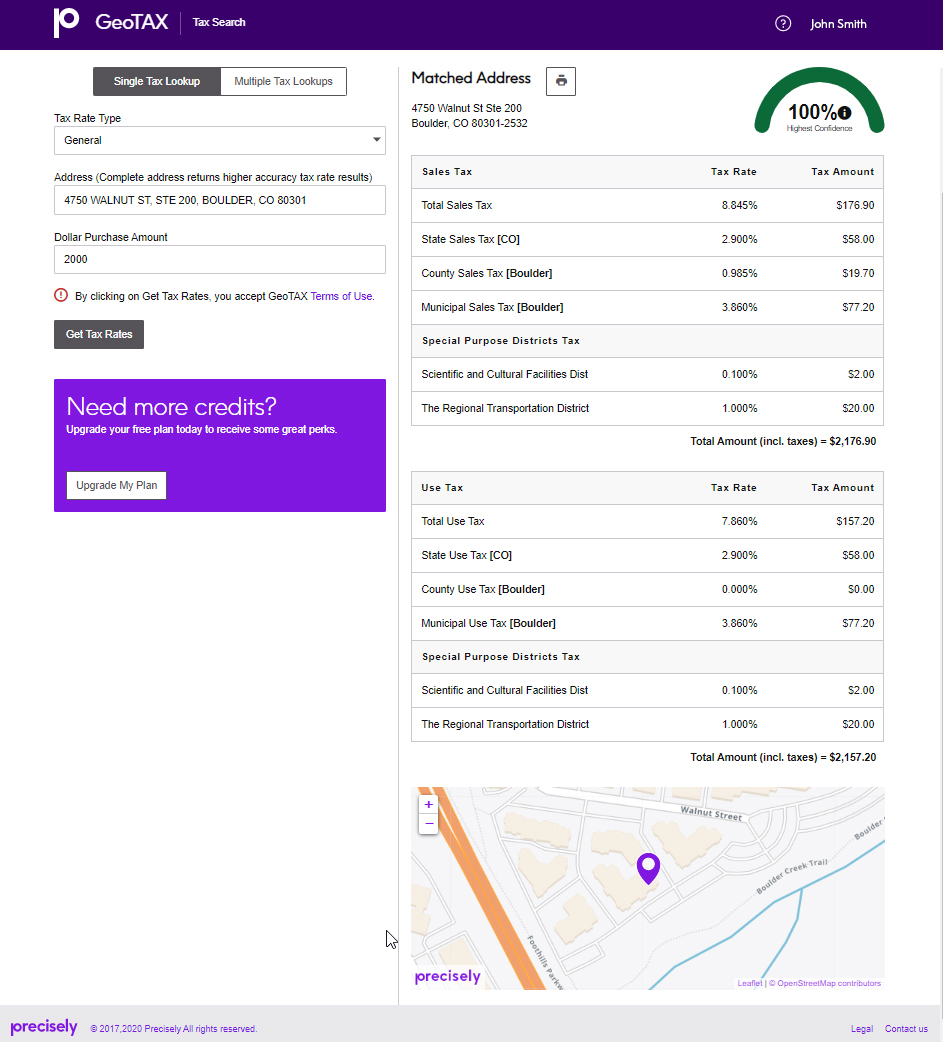Image resolution: width=943 pixels, height=1042 pixels.
Task: Click the Upgrade My Plan button
Action: coord(116,485)
